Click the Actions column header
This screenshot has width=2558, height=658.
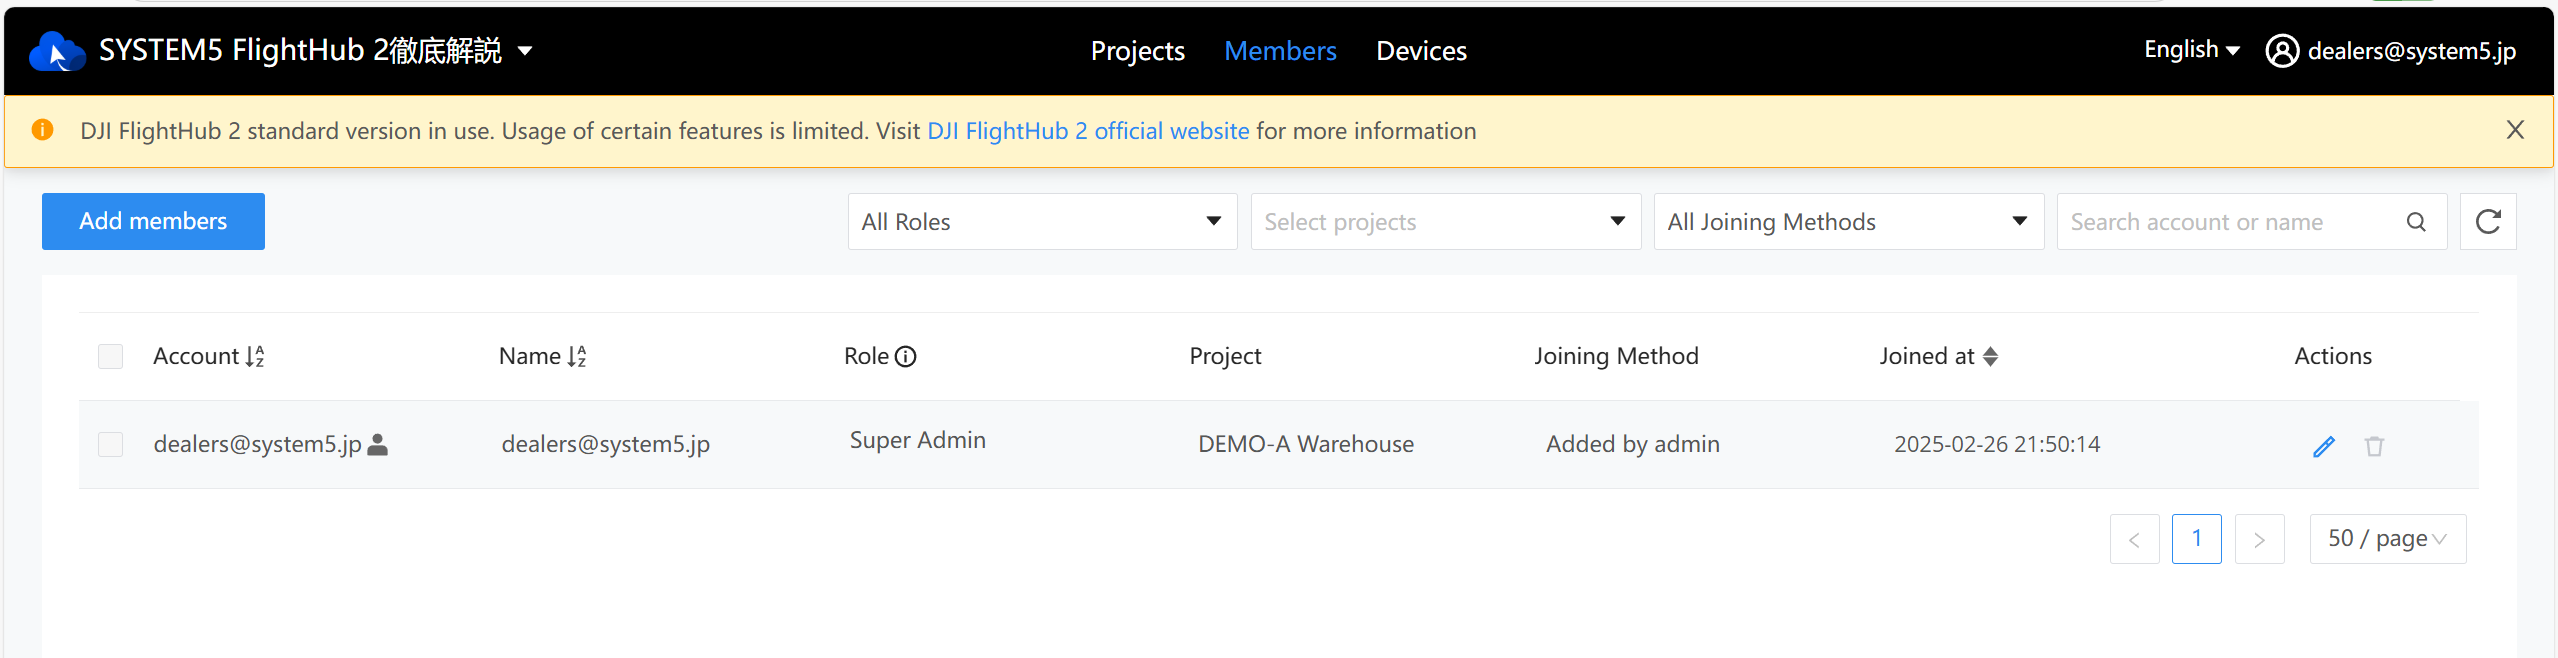tap(2332, 356)
